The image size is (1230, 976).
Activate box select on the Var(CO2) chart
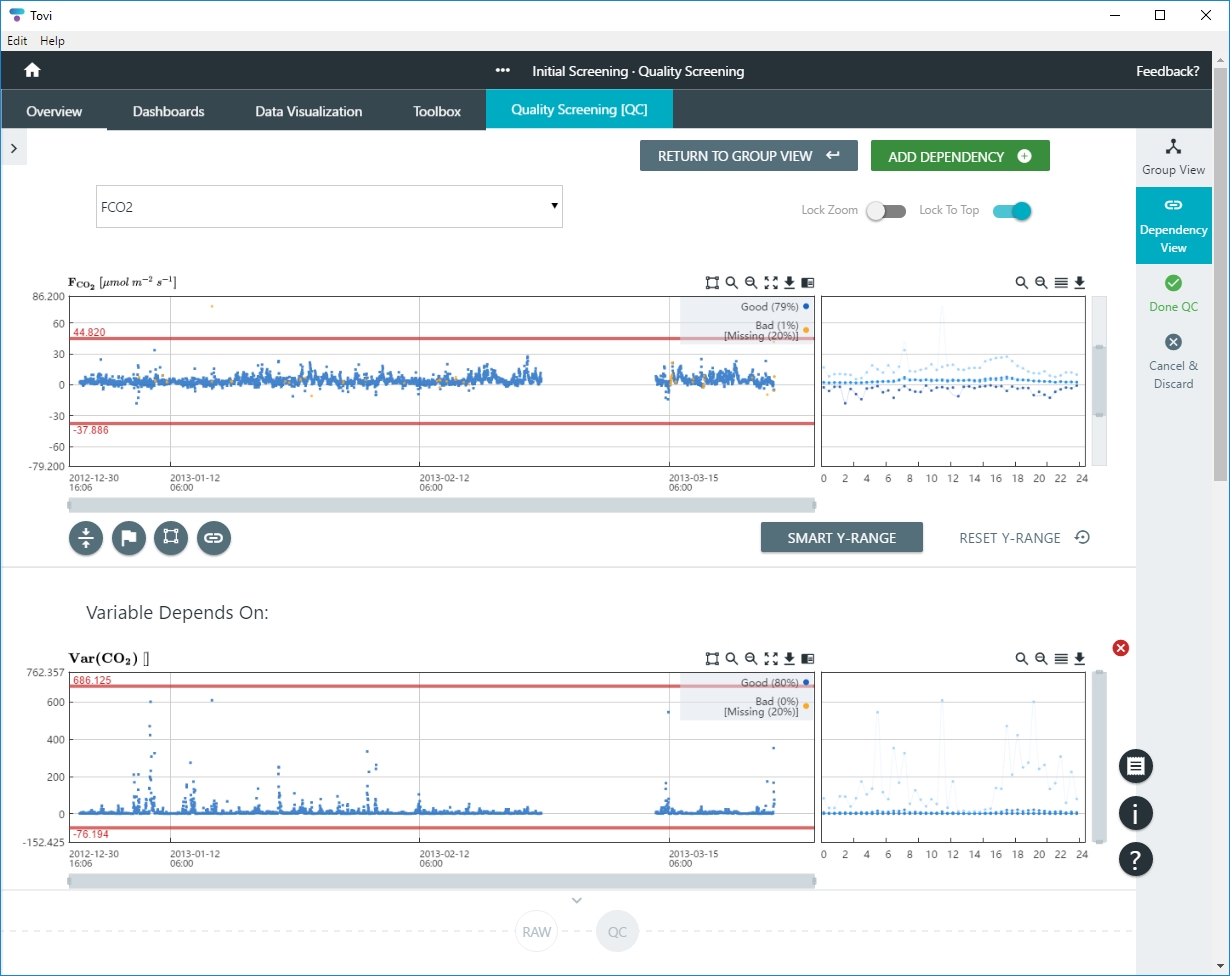click(712, 658)
